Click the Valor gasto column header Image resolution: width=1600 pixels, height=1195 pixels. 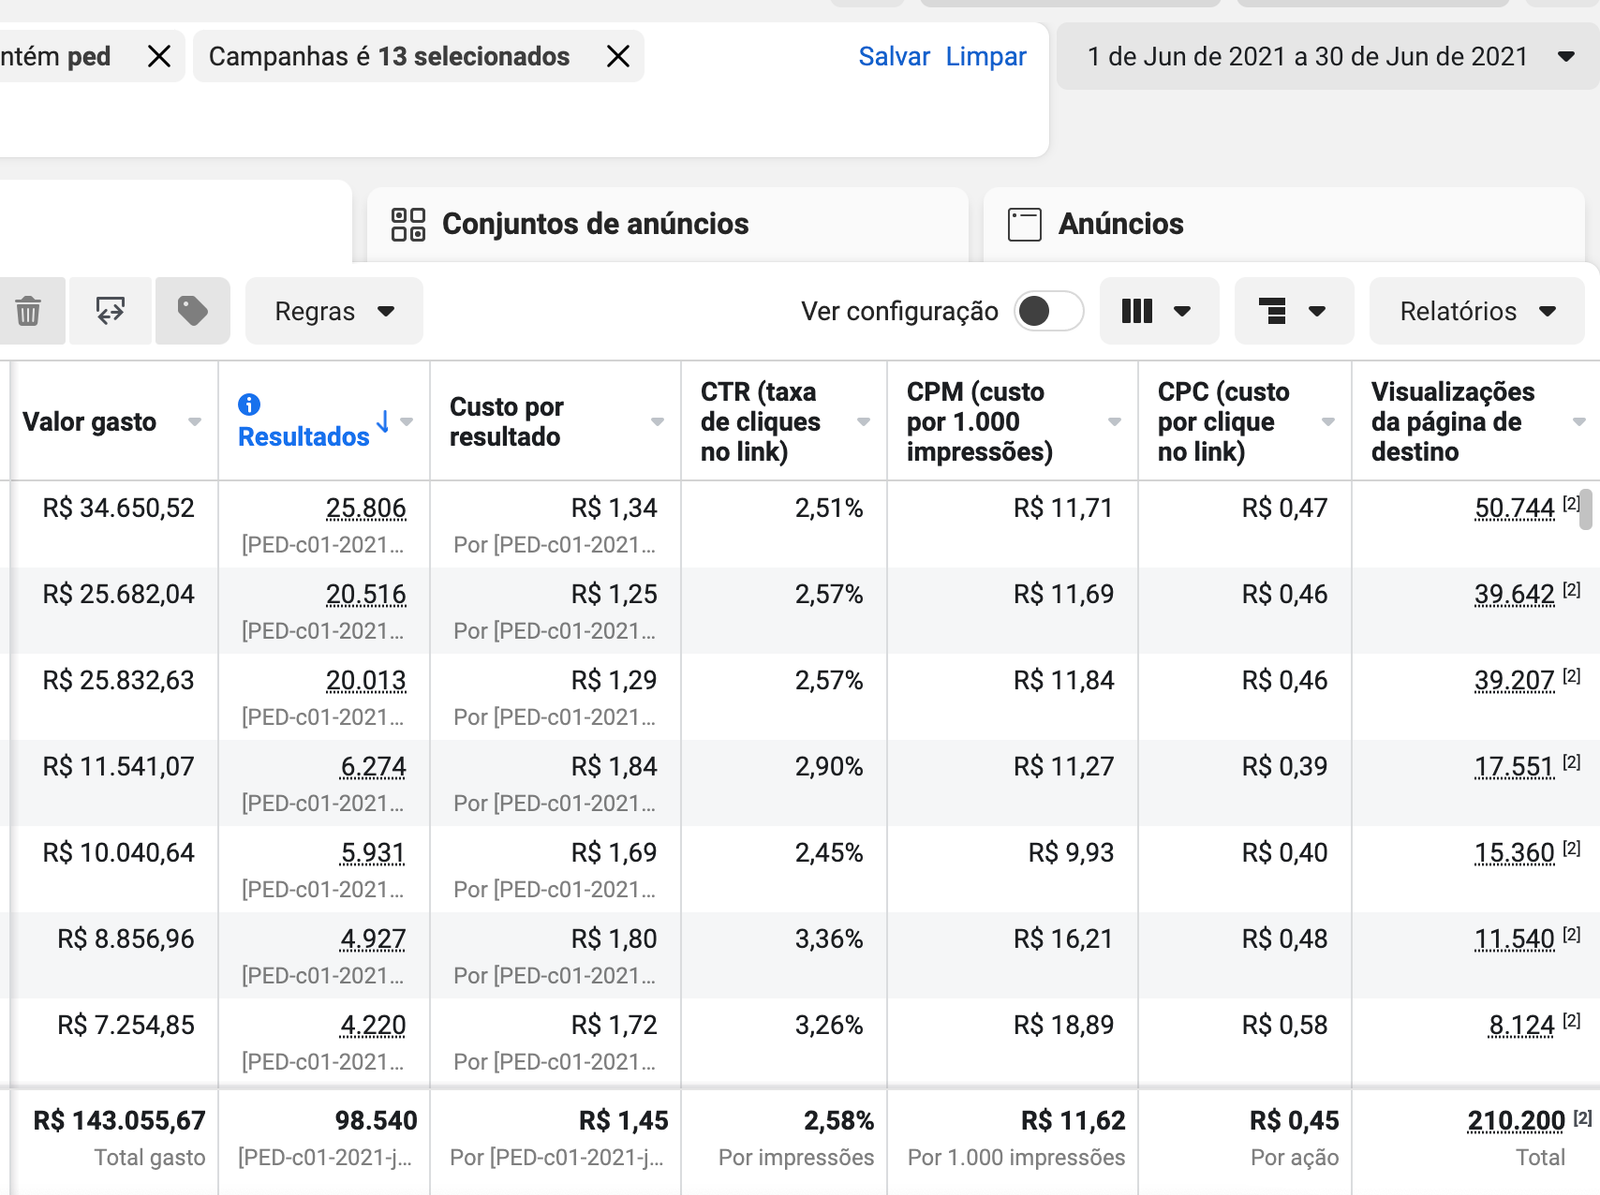(89, 422)
